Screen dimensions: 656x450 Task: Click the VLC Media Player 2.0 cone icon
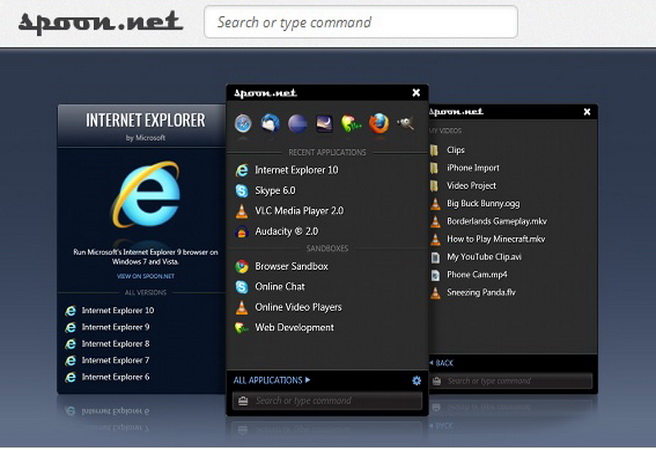(242, 211)
